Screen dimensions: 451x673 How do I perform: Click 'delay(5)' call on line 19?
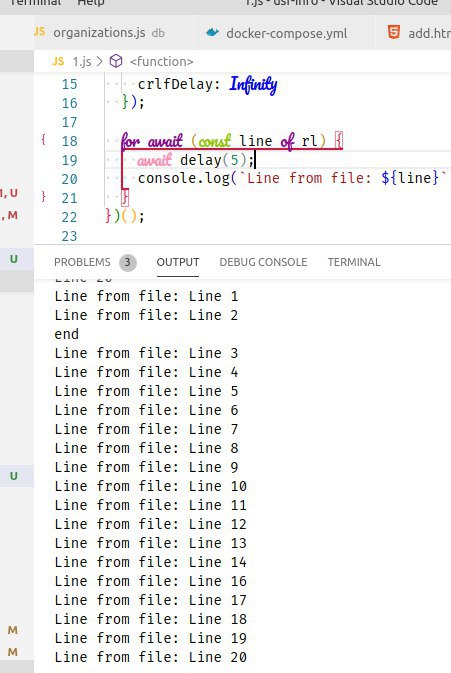coord(213,160)
